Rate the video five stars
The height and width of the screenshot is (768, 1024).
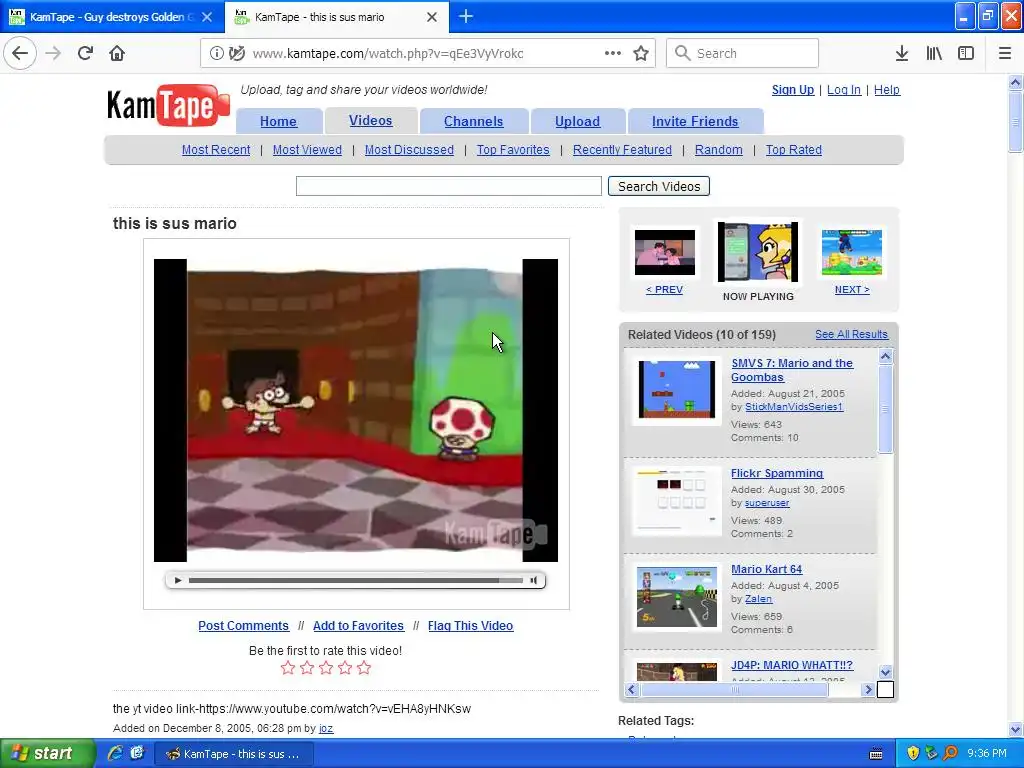coord(364,667)
